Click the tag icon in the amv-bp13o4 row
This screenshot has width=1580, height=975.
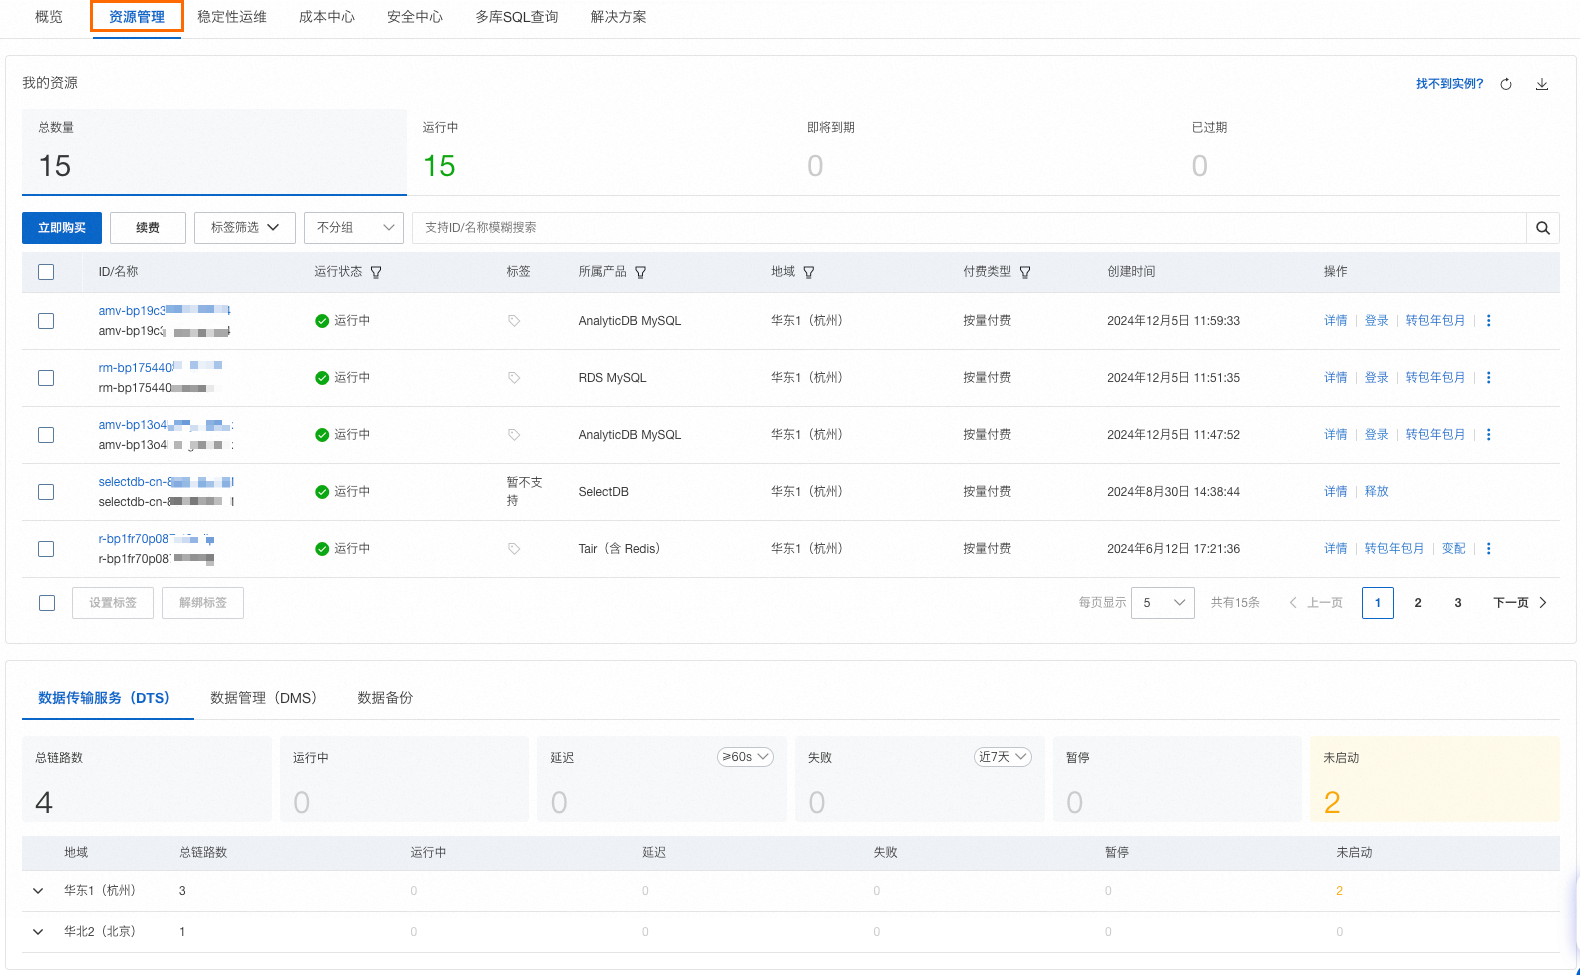(x=514, y=435)
